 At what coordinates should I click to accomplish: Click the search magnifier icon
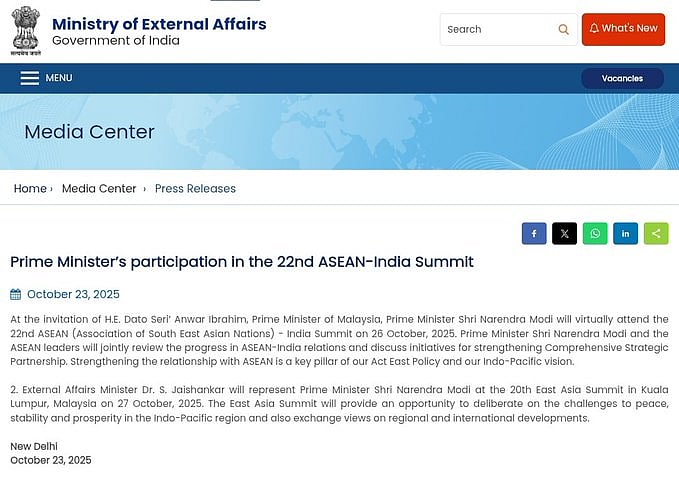(564, 30)
